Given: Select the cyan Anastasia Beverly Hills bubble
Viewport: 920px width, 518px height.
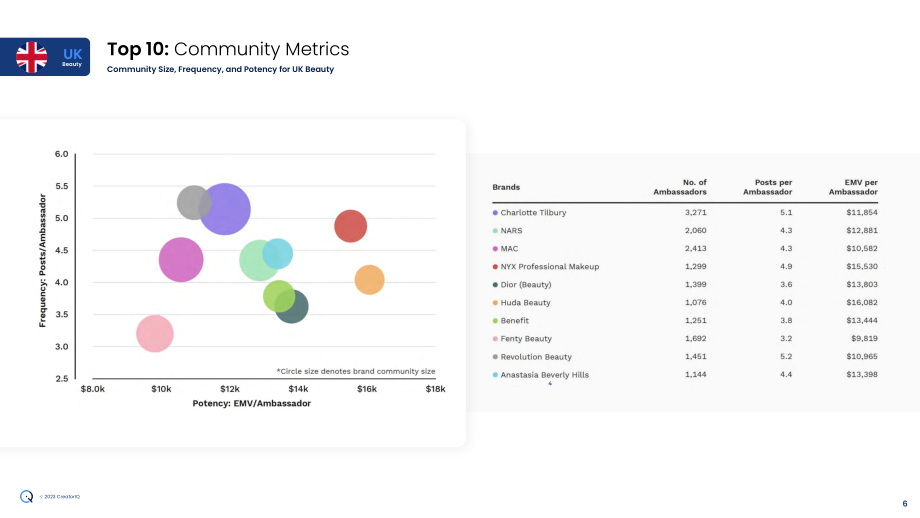Looking at the screenshot, I should pos(278,253).
